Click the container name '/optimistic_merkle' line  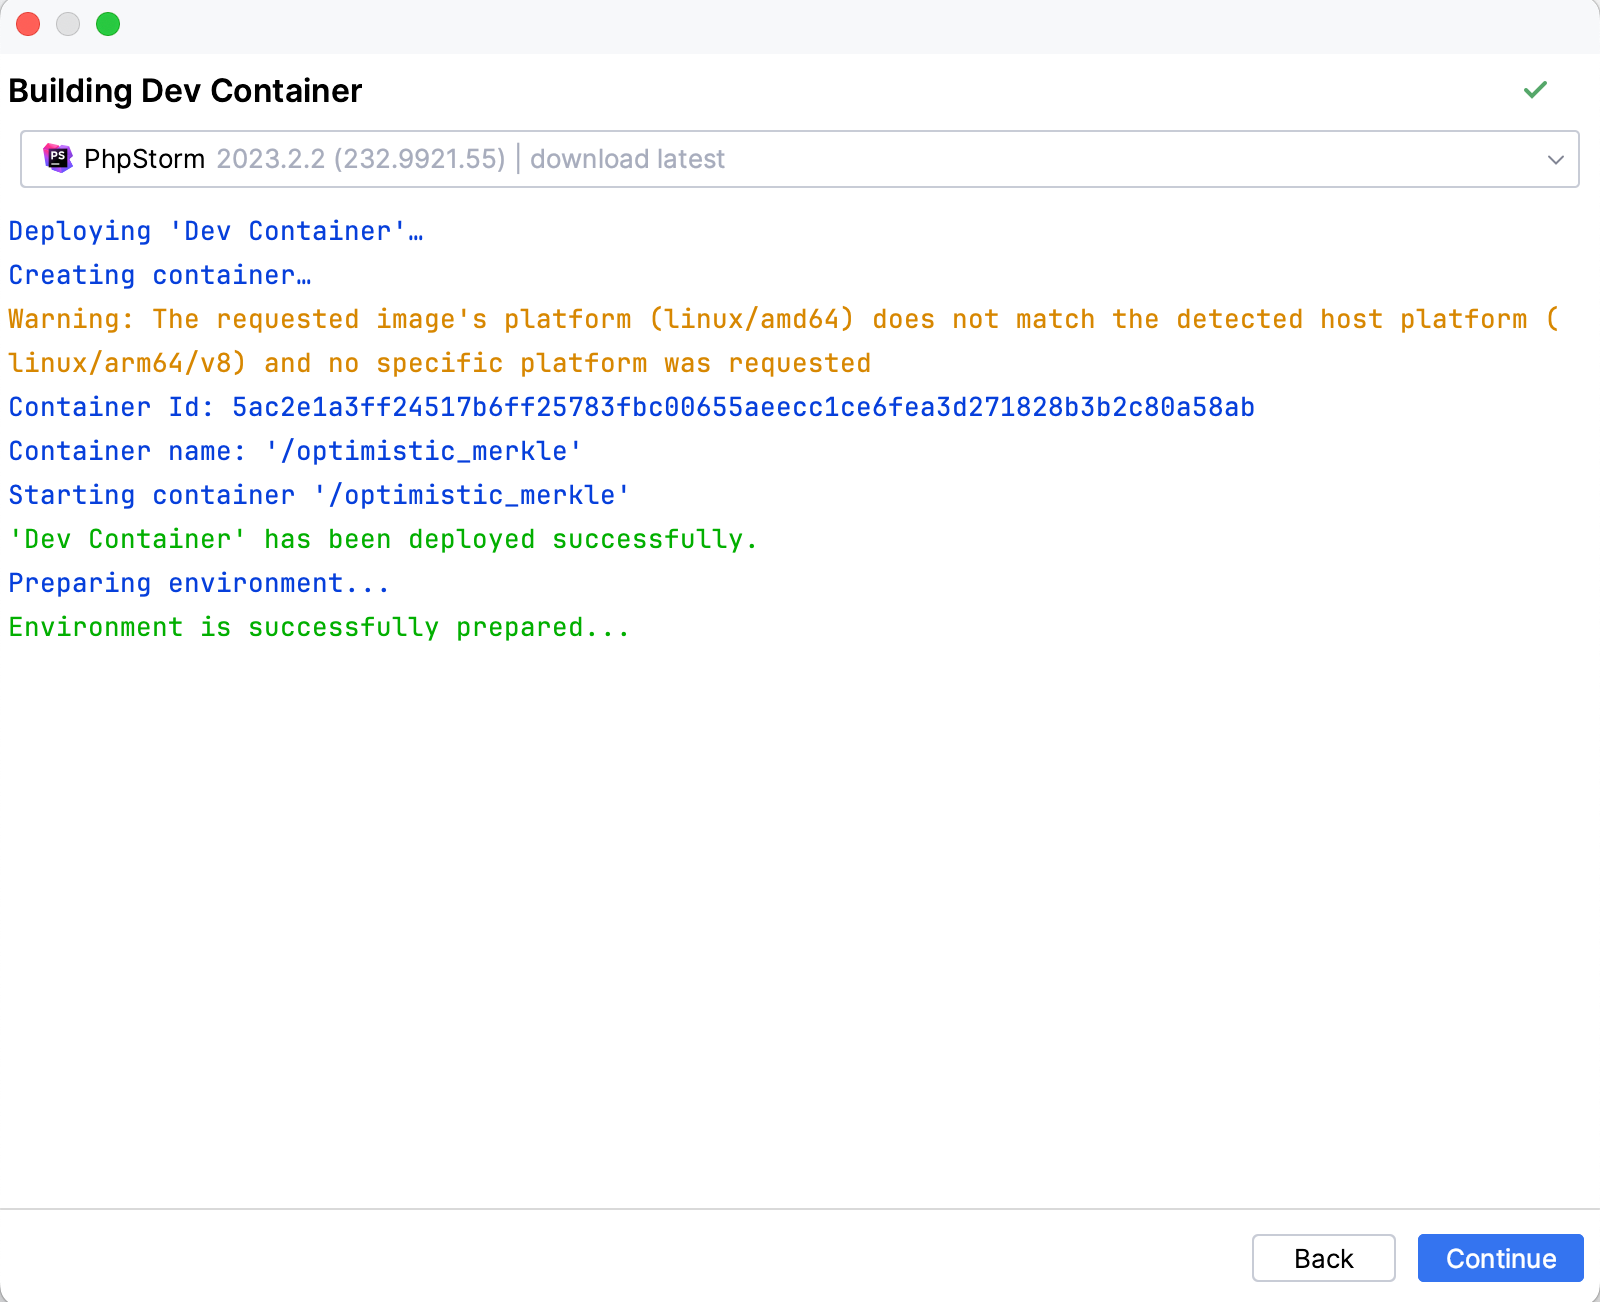[x=294, y=451]
